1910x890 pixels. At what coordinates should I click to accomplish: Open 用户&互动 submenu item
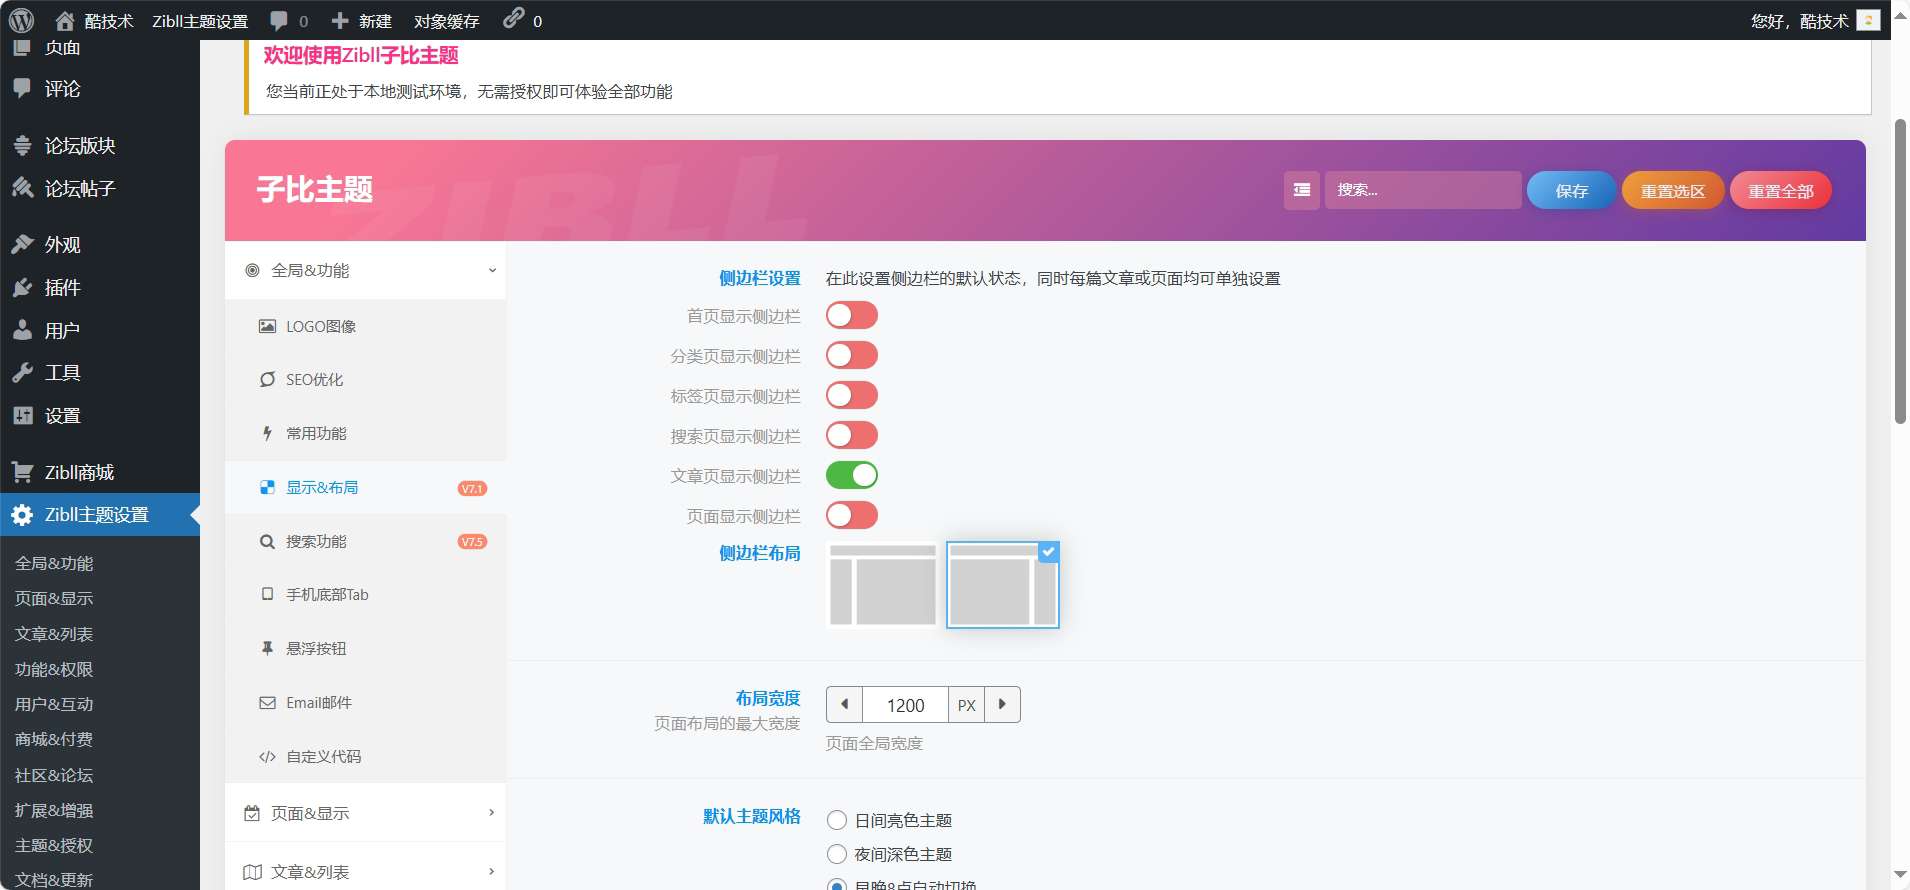coord(54,705)
